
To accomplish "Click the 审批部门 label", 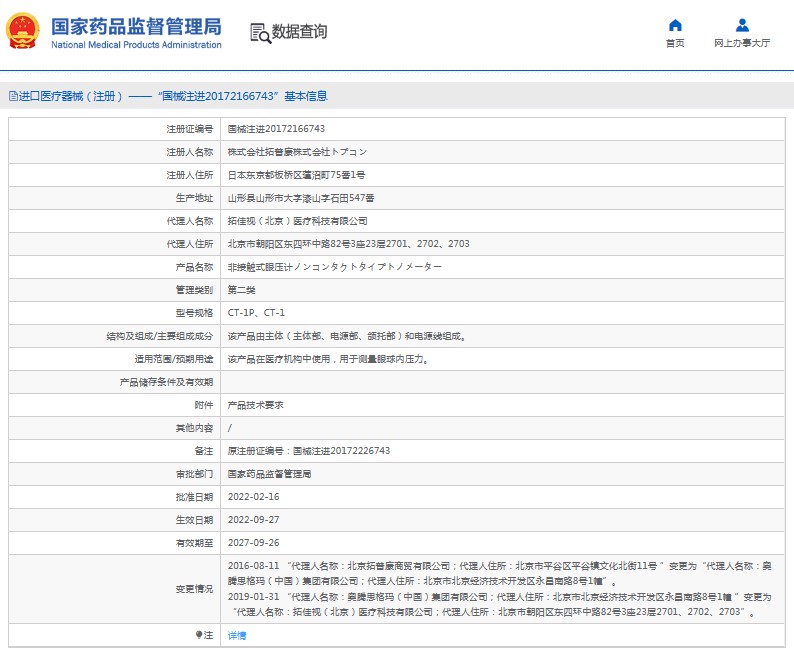I will coord(194,474).
